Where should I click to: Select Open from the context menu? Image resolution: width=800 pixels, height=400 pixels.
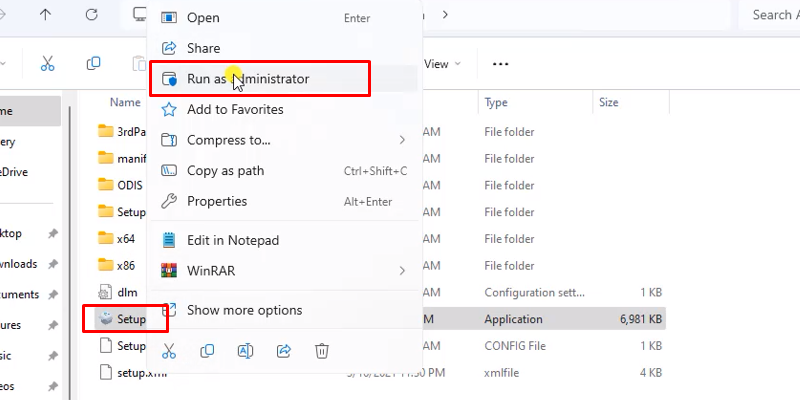[203, 18]
